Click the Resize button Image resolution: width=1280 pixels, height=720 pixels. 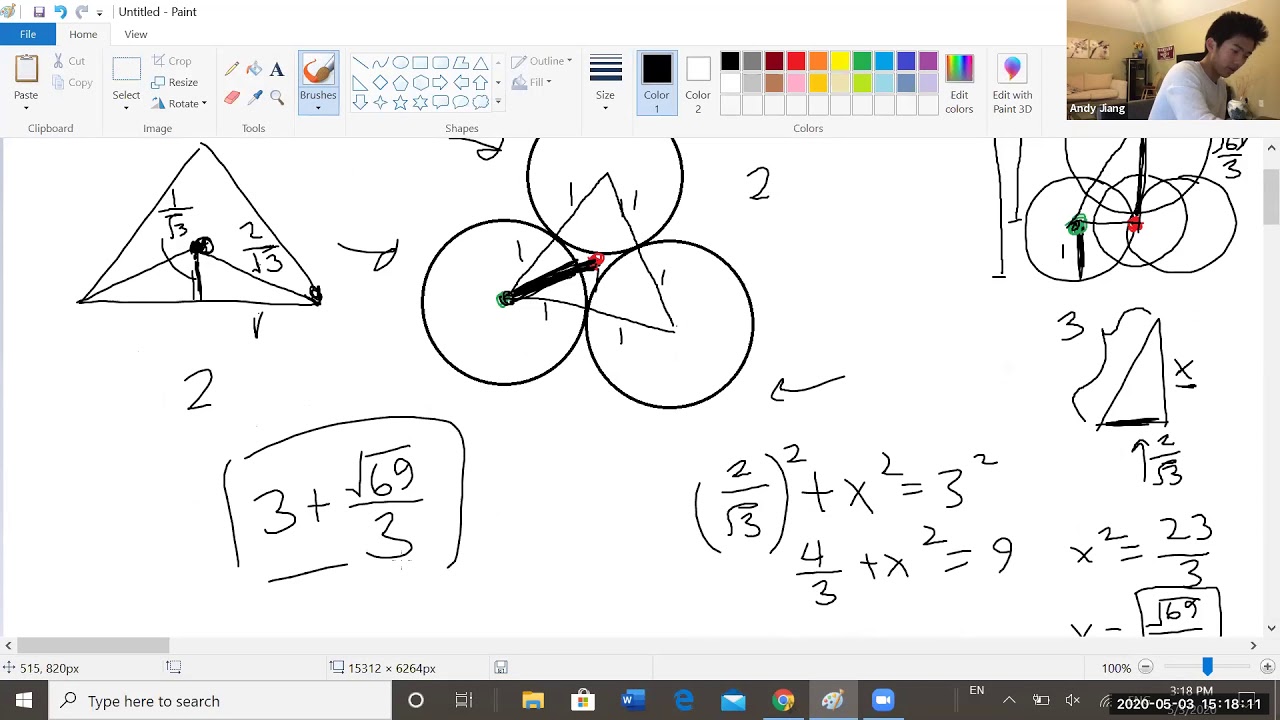click(175, 82)
